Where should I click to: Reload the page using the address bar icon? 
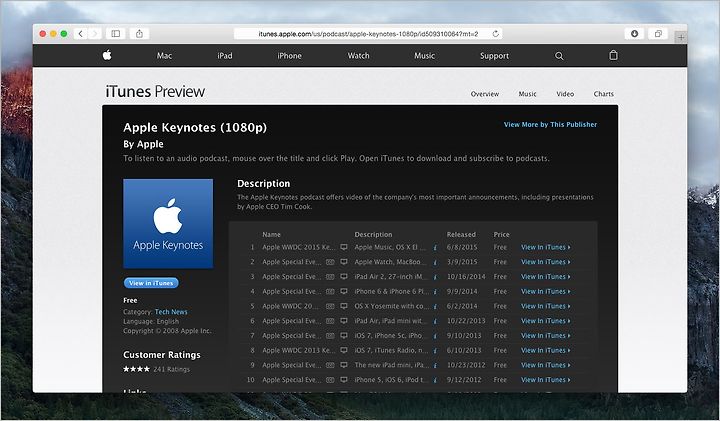[x=495, y=34]
